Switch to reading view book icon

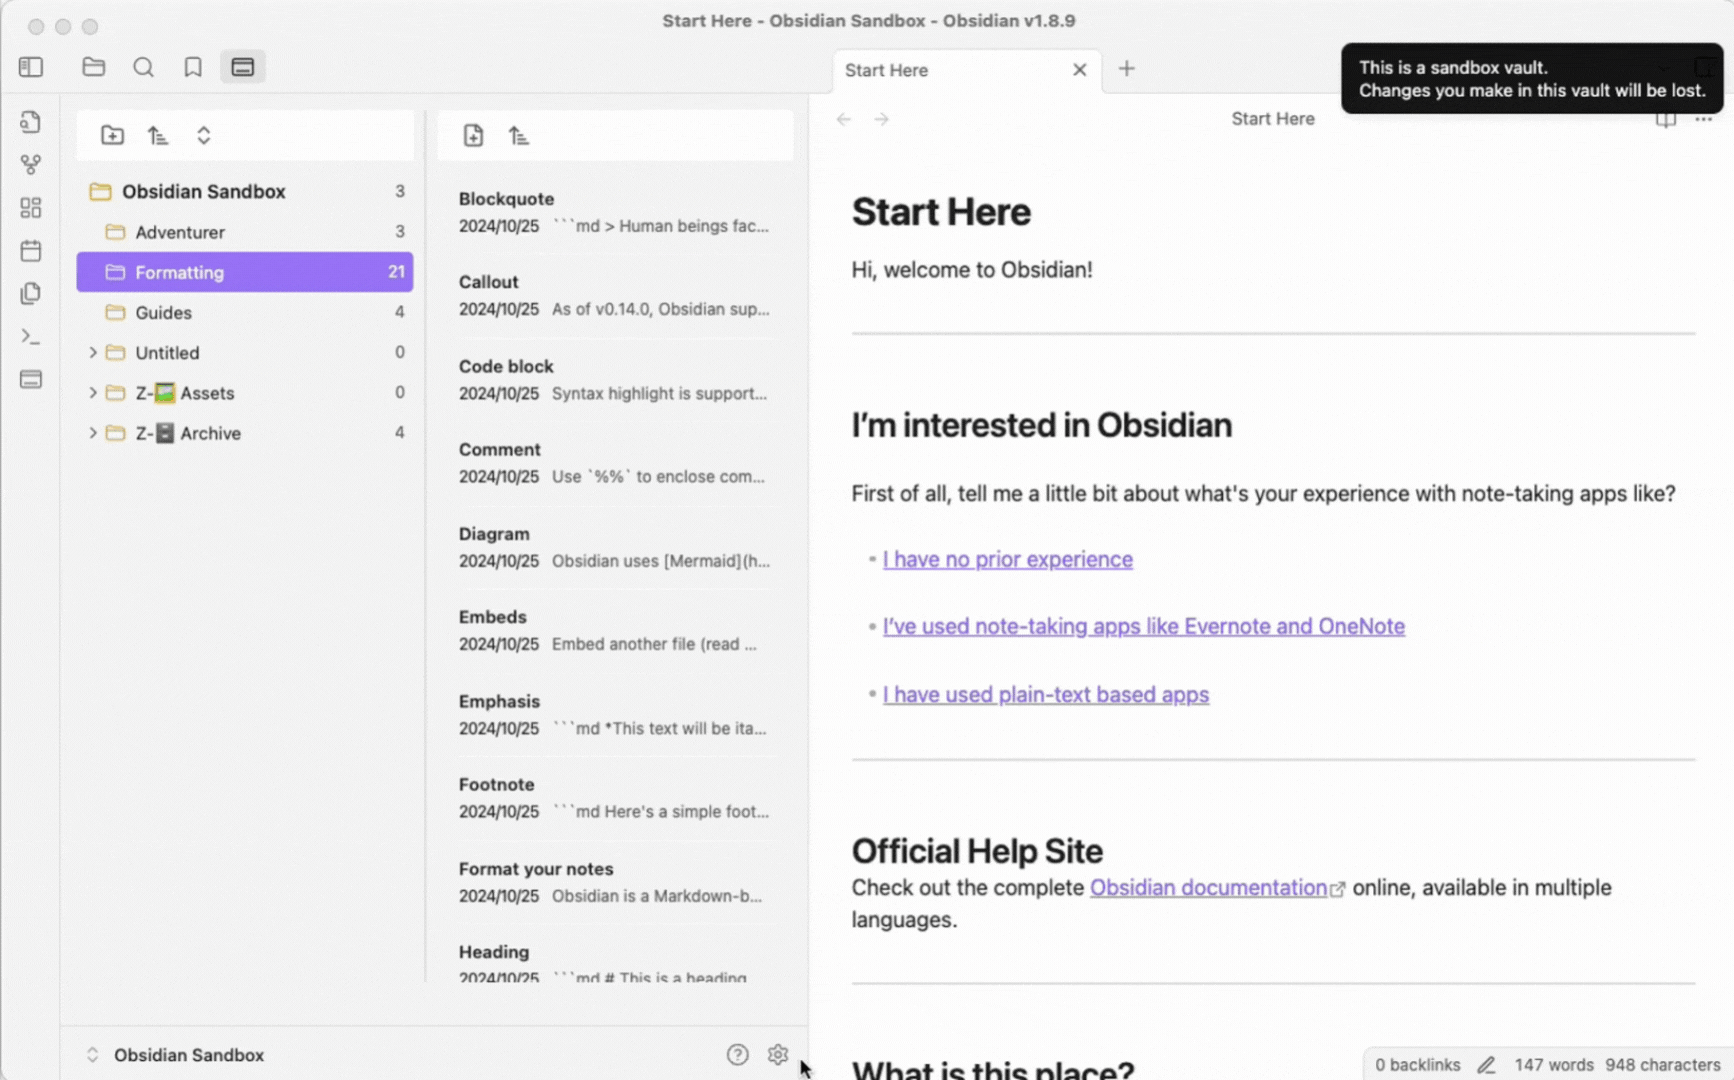pyautogui.click(x=1666, y=119)
